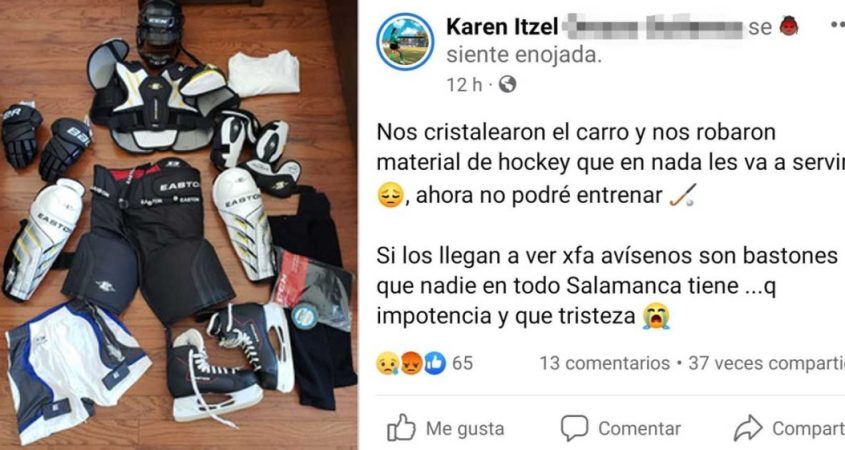Click the angry red reaction icon
Screen dimensions: 845x450
[412, 363]
